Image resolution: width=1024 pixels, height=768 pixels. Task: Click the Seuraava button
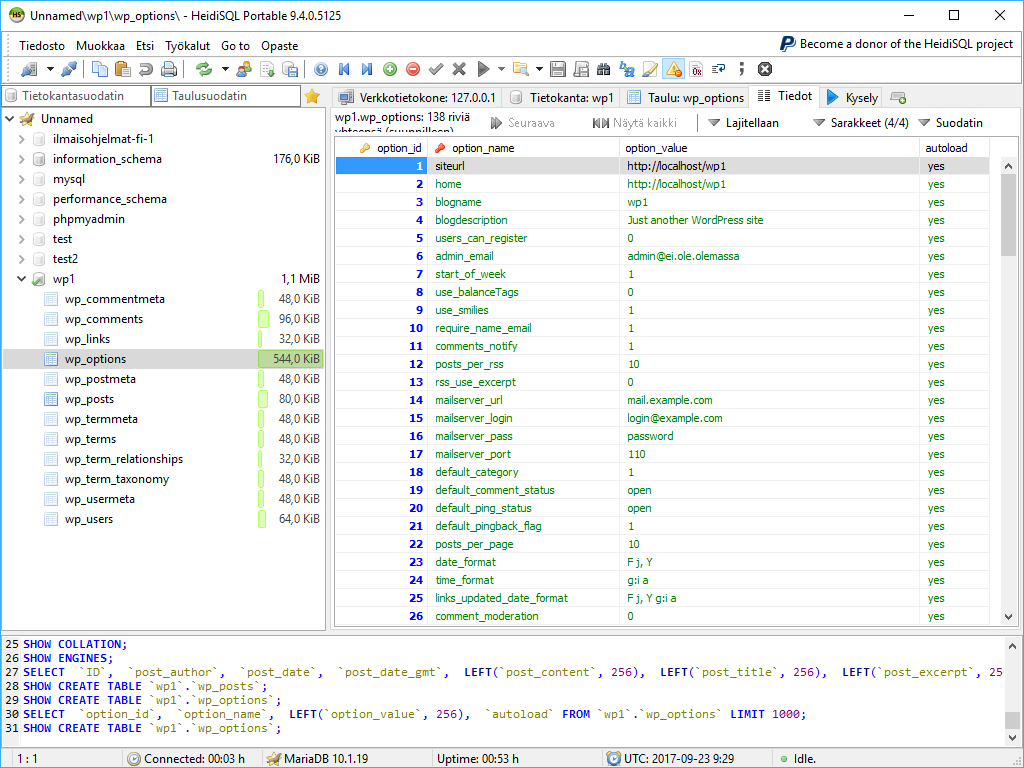click(522, 123)
